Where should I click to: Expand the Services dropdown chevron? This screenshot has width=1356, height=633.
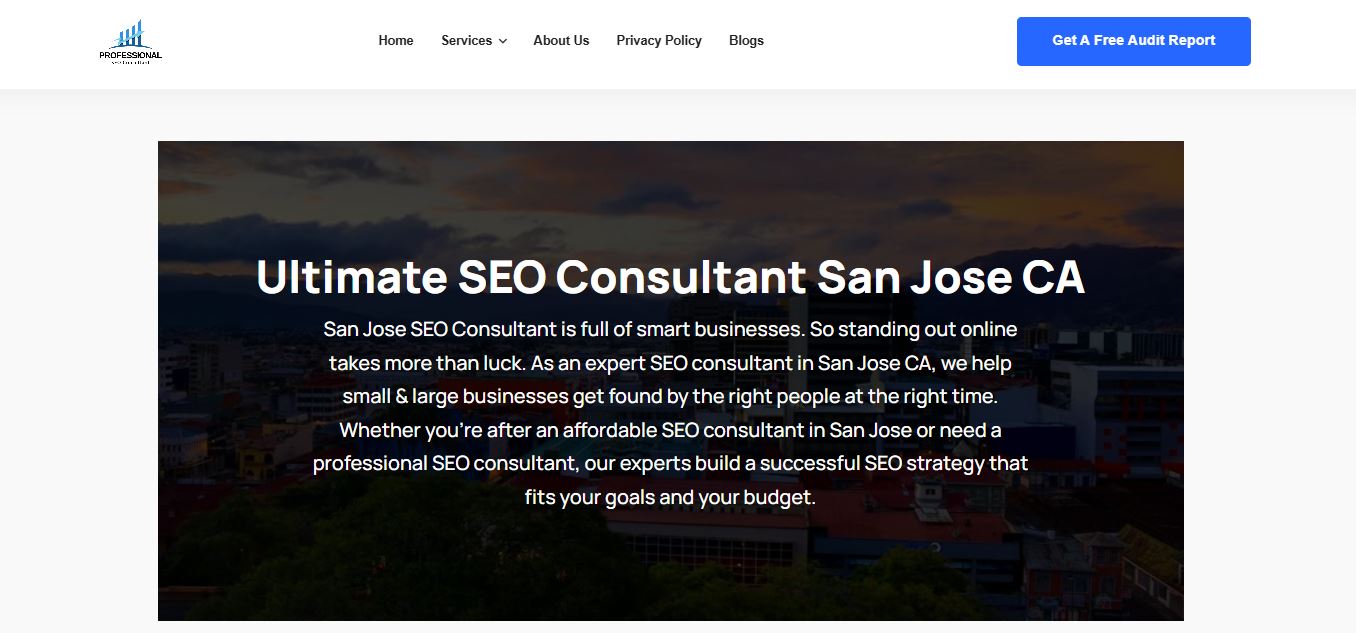503,41
